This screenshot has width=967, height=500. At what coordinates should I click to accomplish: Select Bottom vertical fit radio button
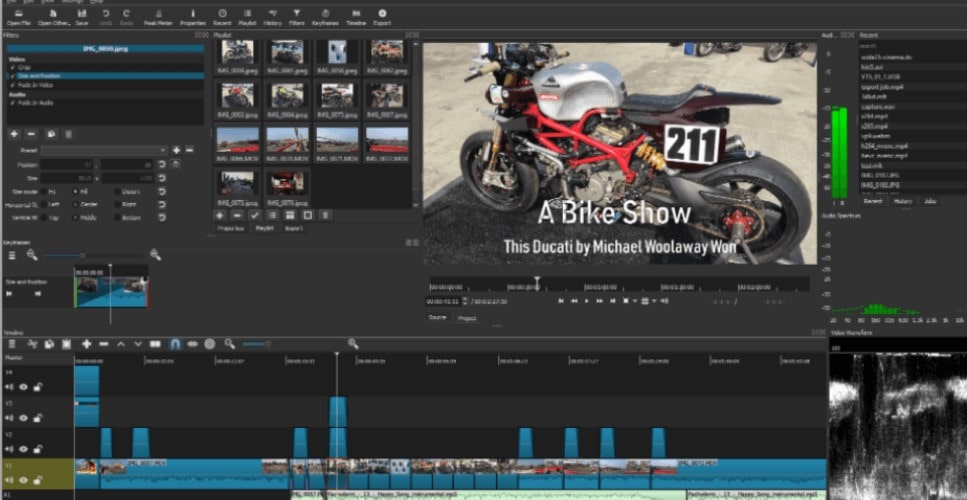click(x=117, y=218)
